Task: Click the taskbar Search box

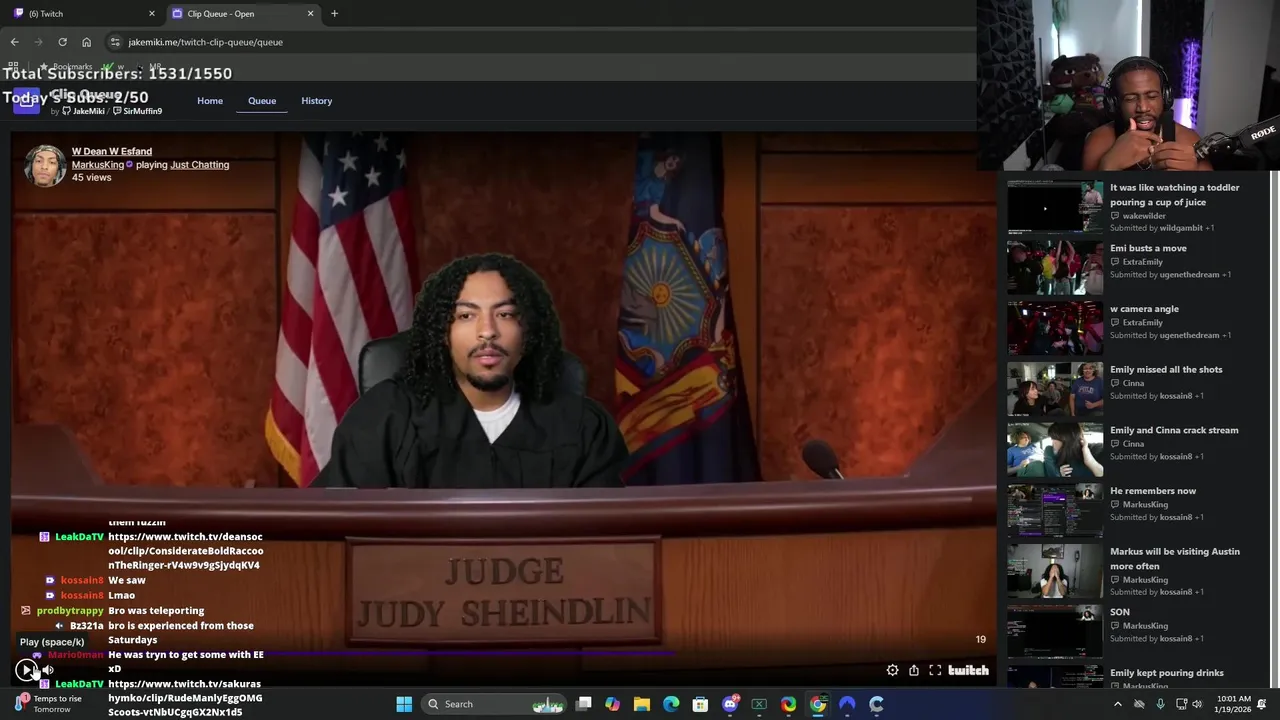Action: (x=493, y=704)
